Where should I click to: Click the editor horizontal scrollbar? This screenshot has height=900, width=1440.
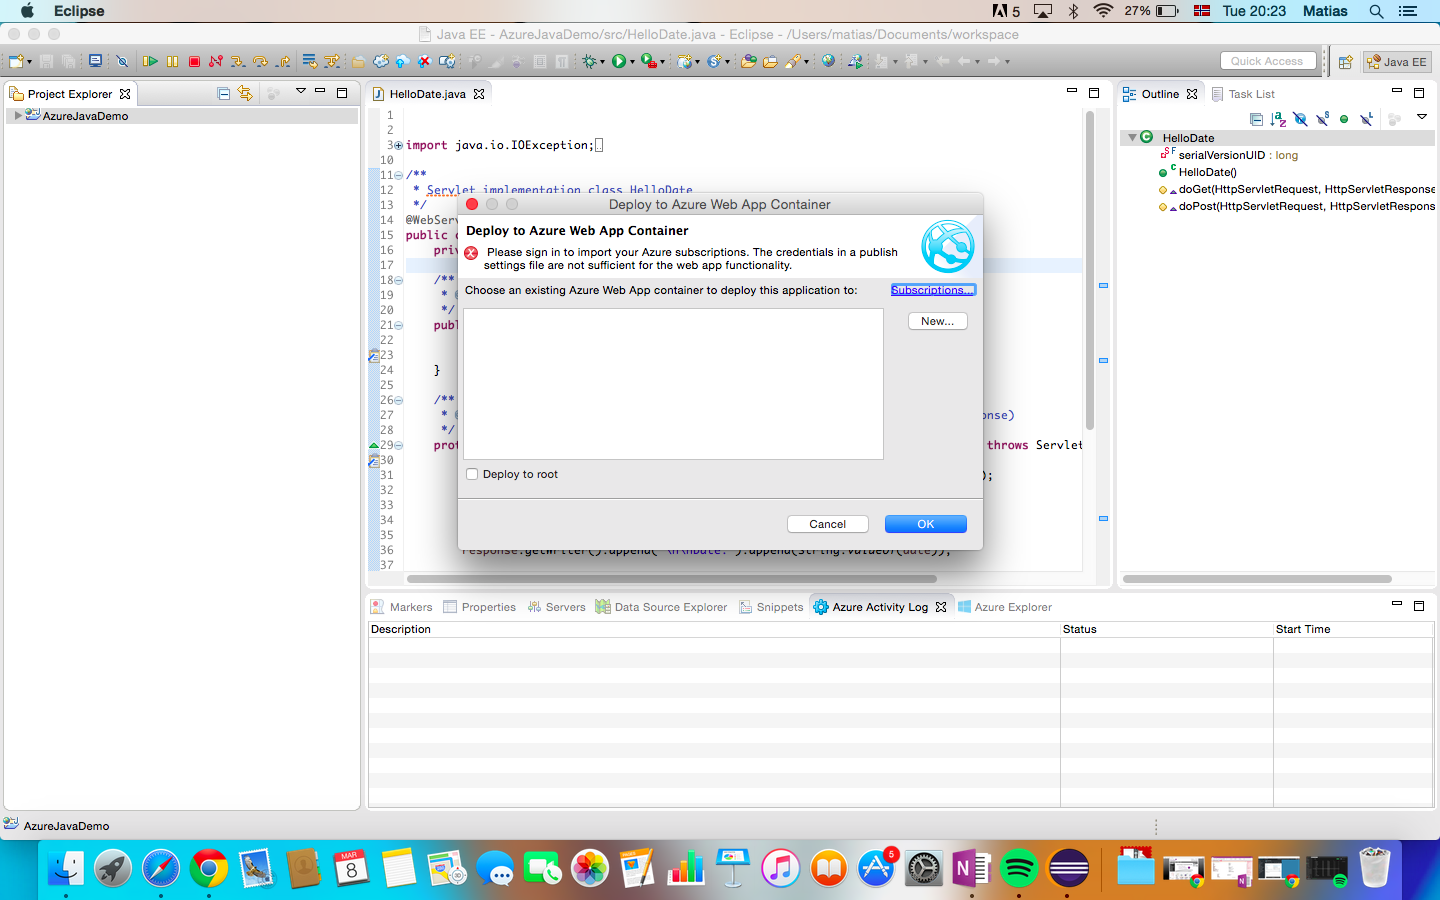click(672, 578)
